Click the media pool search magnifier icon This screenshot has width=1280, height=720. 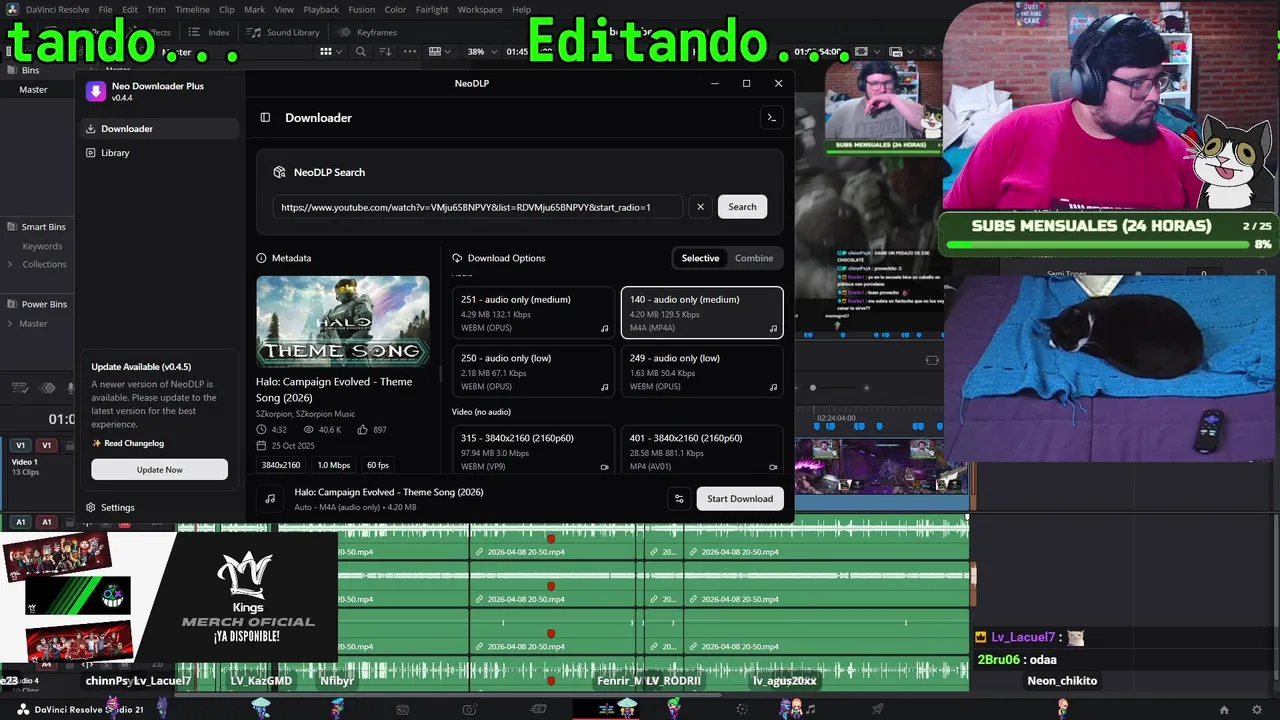361,52
